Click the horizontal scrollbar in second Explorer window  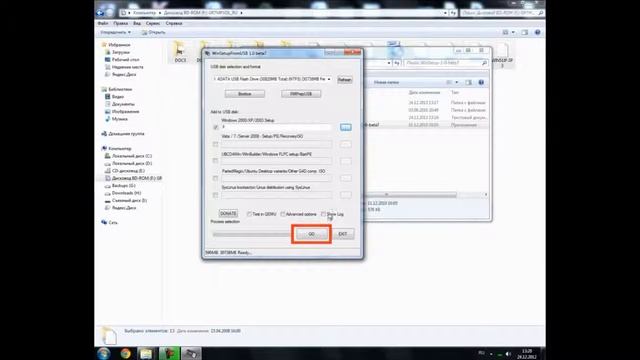coord(424,194)
